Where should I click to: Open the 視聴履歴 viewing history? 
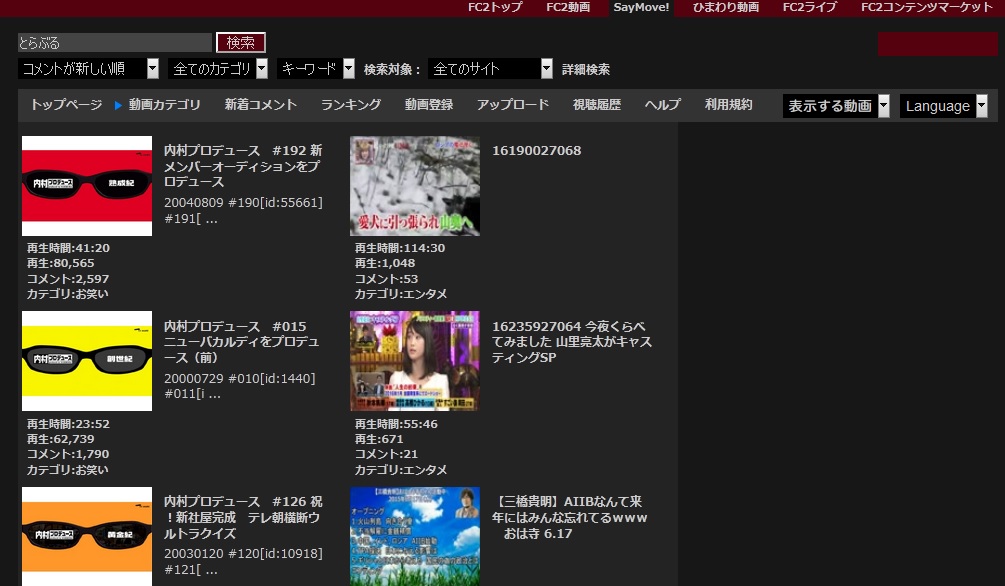(x=596, y=104)
